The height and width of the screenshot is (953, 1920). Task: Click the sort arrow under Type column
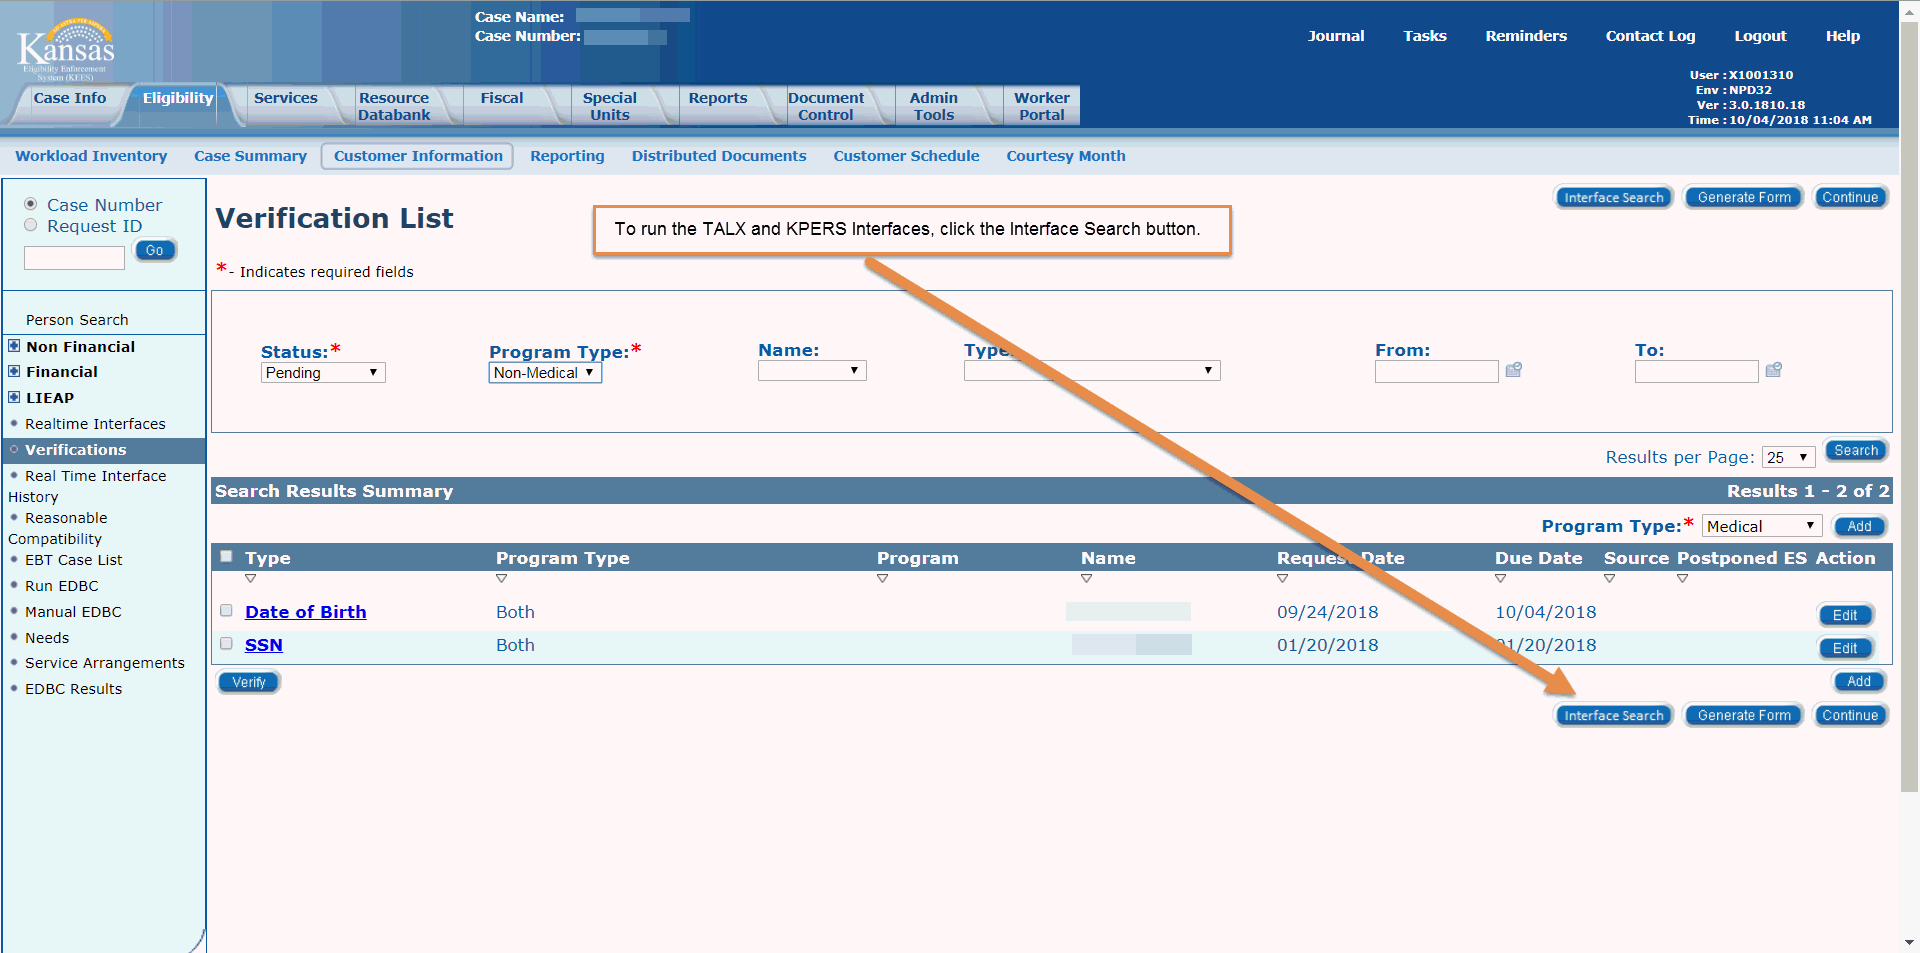[x=251, y=579]
